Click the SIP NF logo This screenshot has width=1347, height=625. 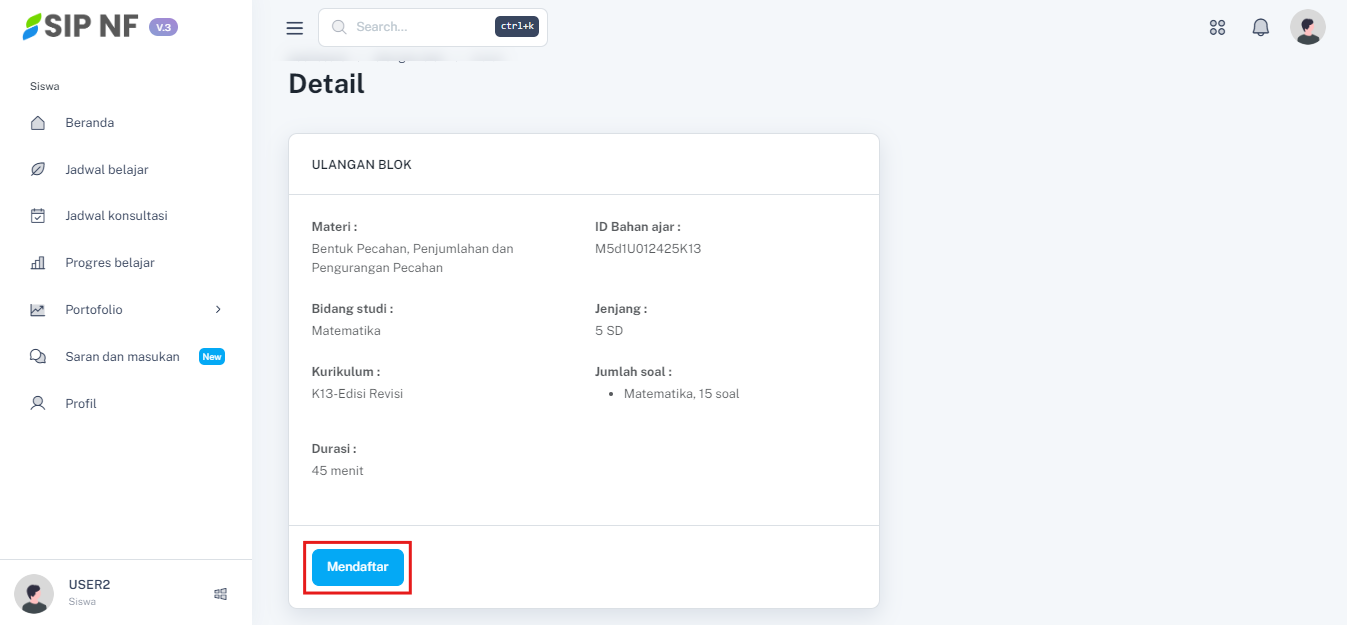coord(82,27)
